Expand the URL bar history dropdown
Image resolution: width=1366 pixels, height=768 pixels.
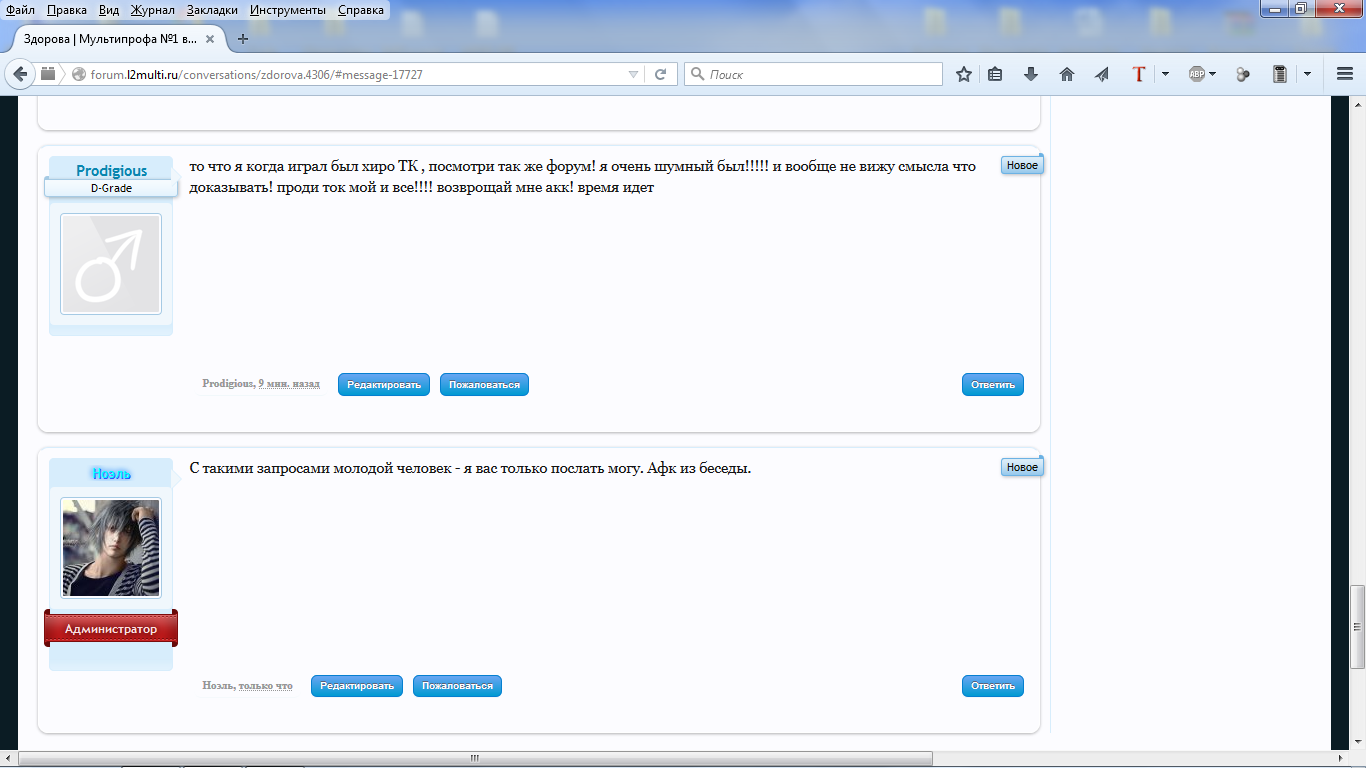633,74
